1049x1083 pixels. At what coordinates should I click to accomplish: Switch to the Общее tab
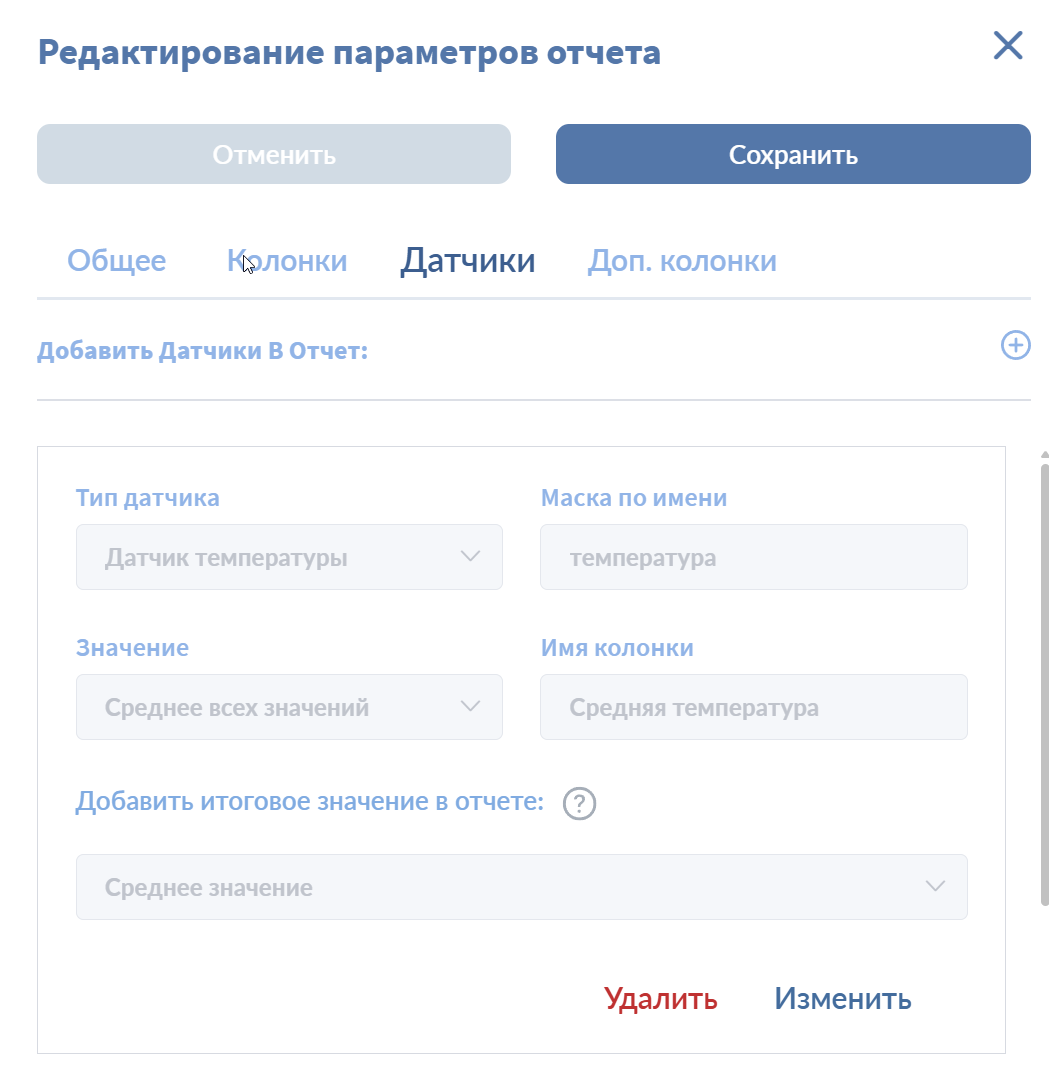[117, 261]
